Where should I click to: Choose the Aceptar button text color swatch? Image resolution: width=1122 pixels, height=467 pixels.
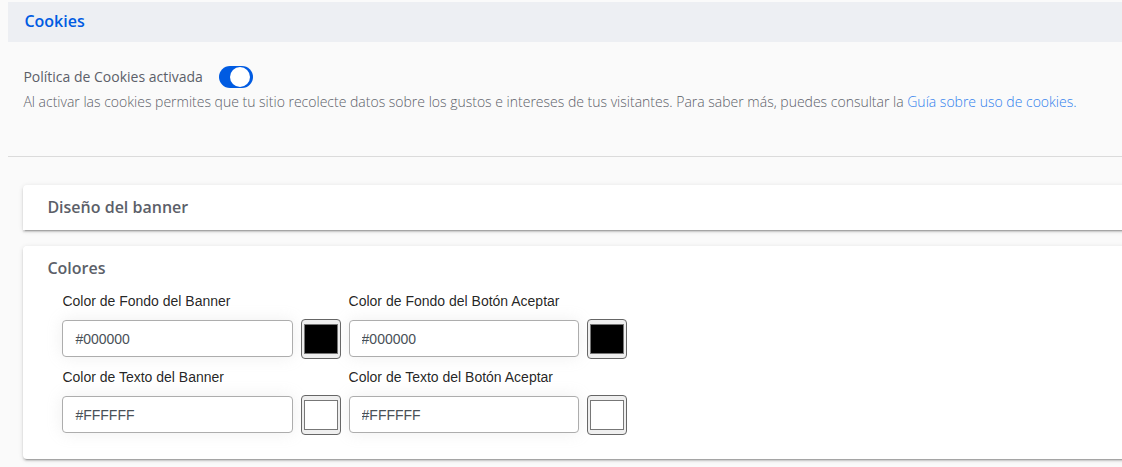607,415
